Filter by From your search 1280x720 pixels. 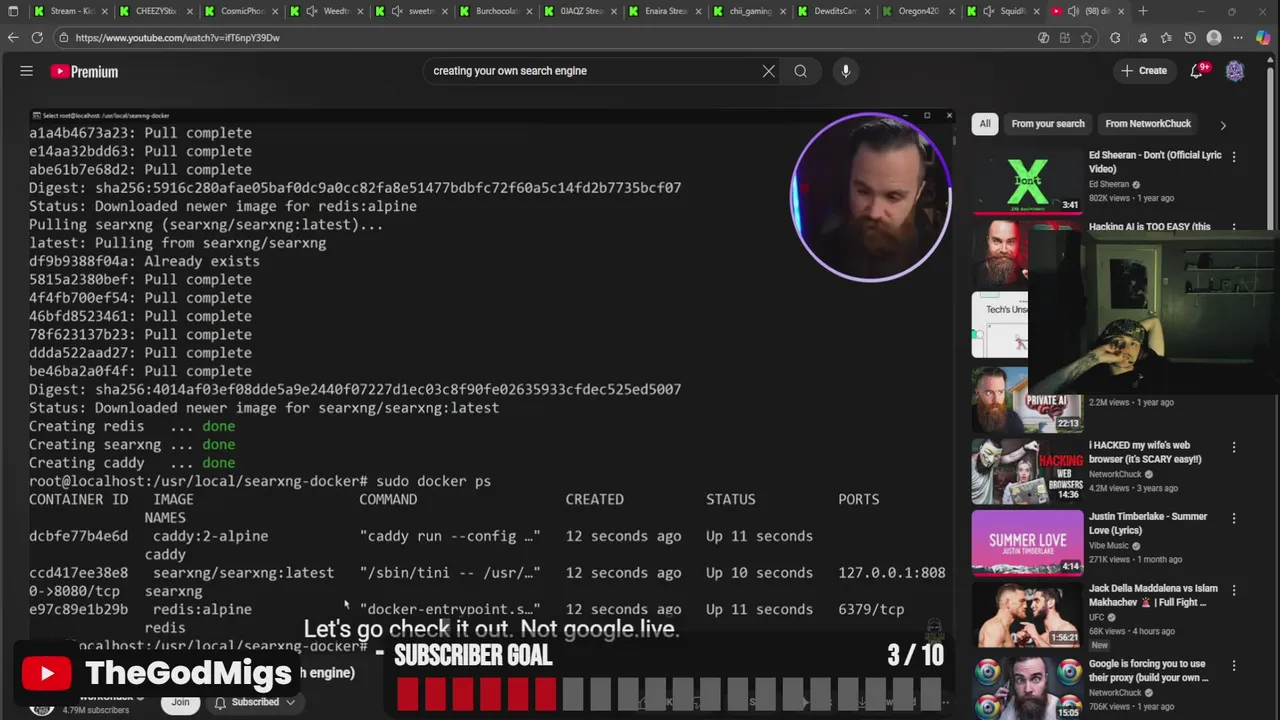1047,124
